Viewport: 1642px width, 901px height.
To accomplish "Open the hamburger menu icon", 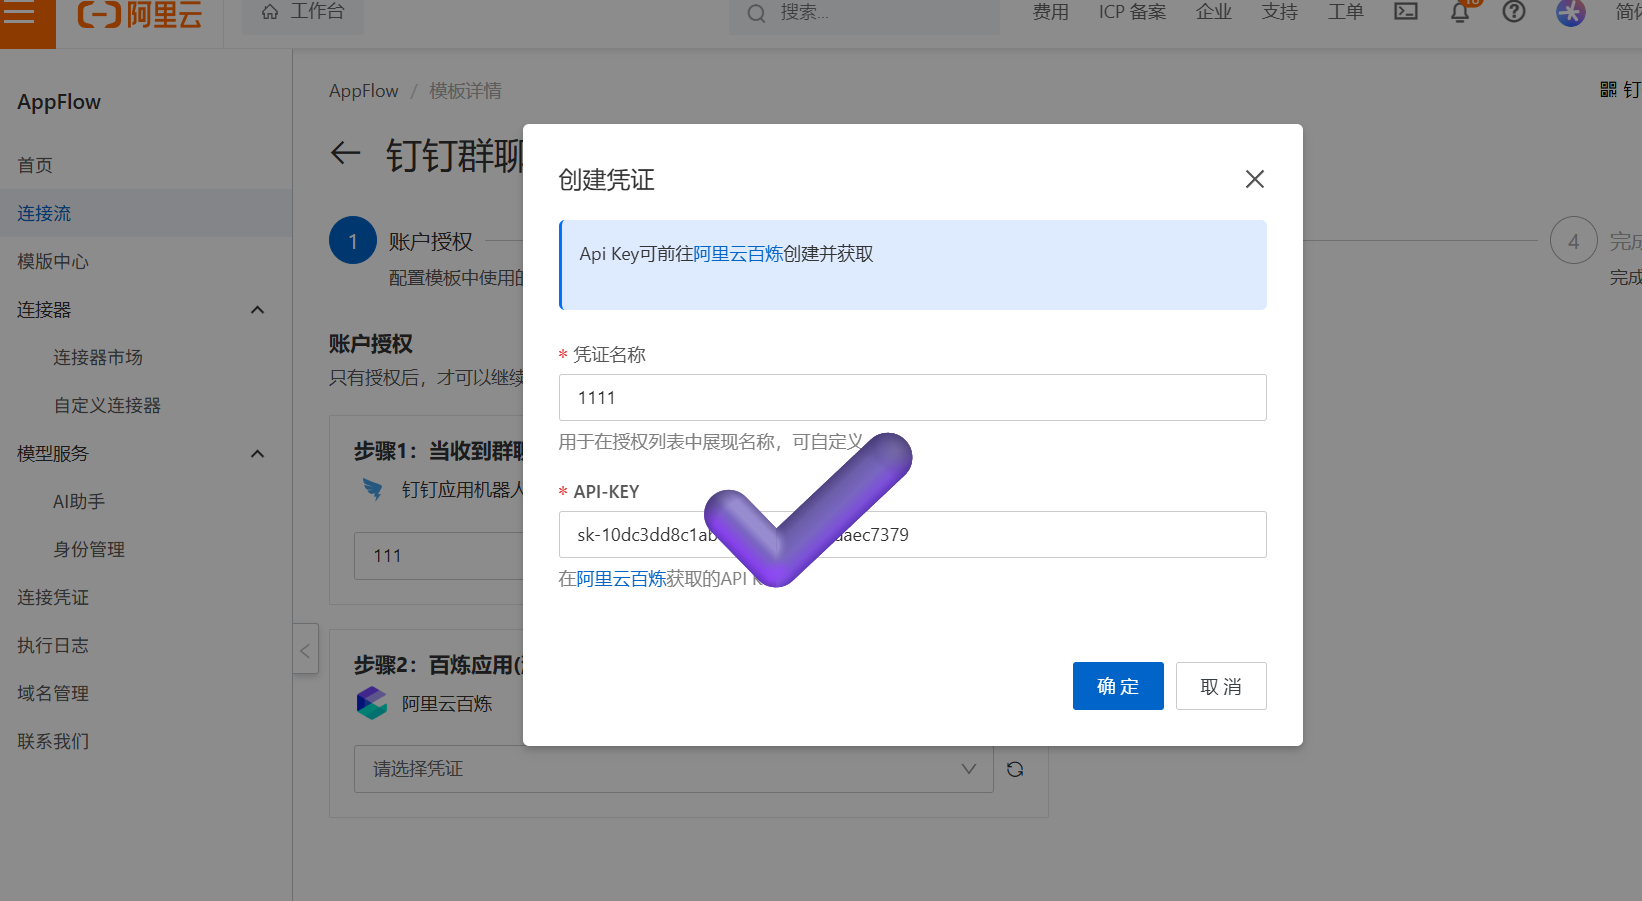I will pyautogui.click(x=20, y=14).
